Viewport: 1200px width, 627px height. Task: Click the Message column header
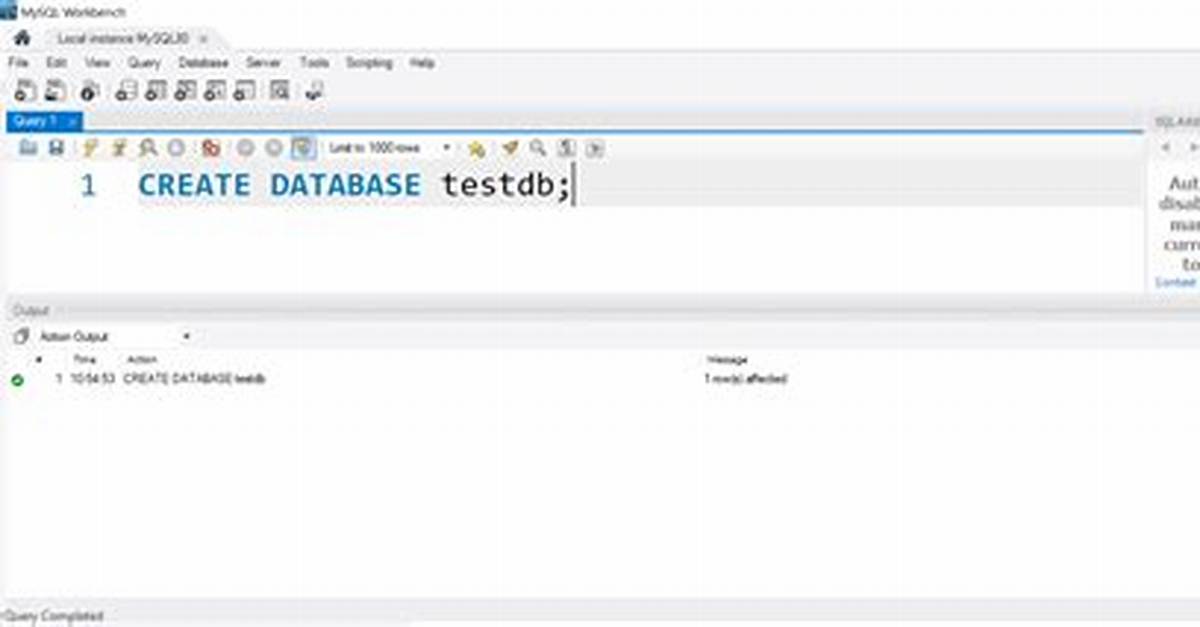click(x=727, y=359)
